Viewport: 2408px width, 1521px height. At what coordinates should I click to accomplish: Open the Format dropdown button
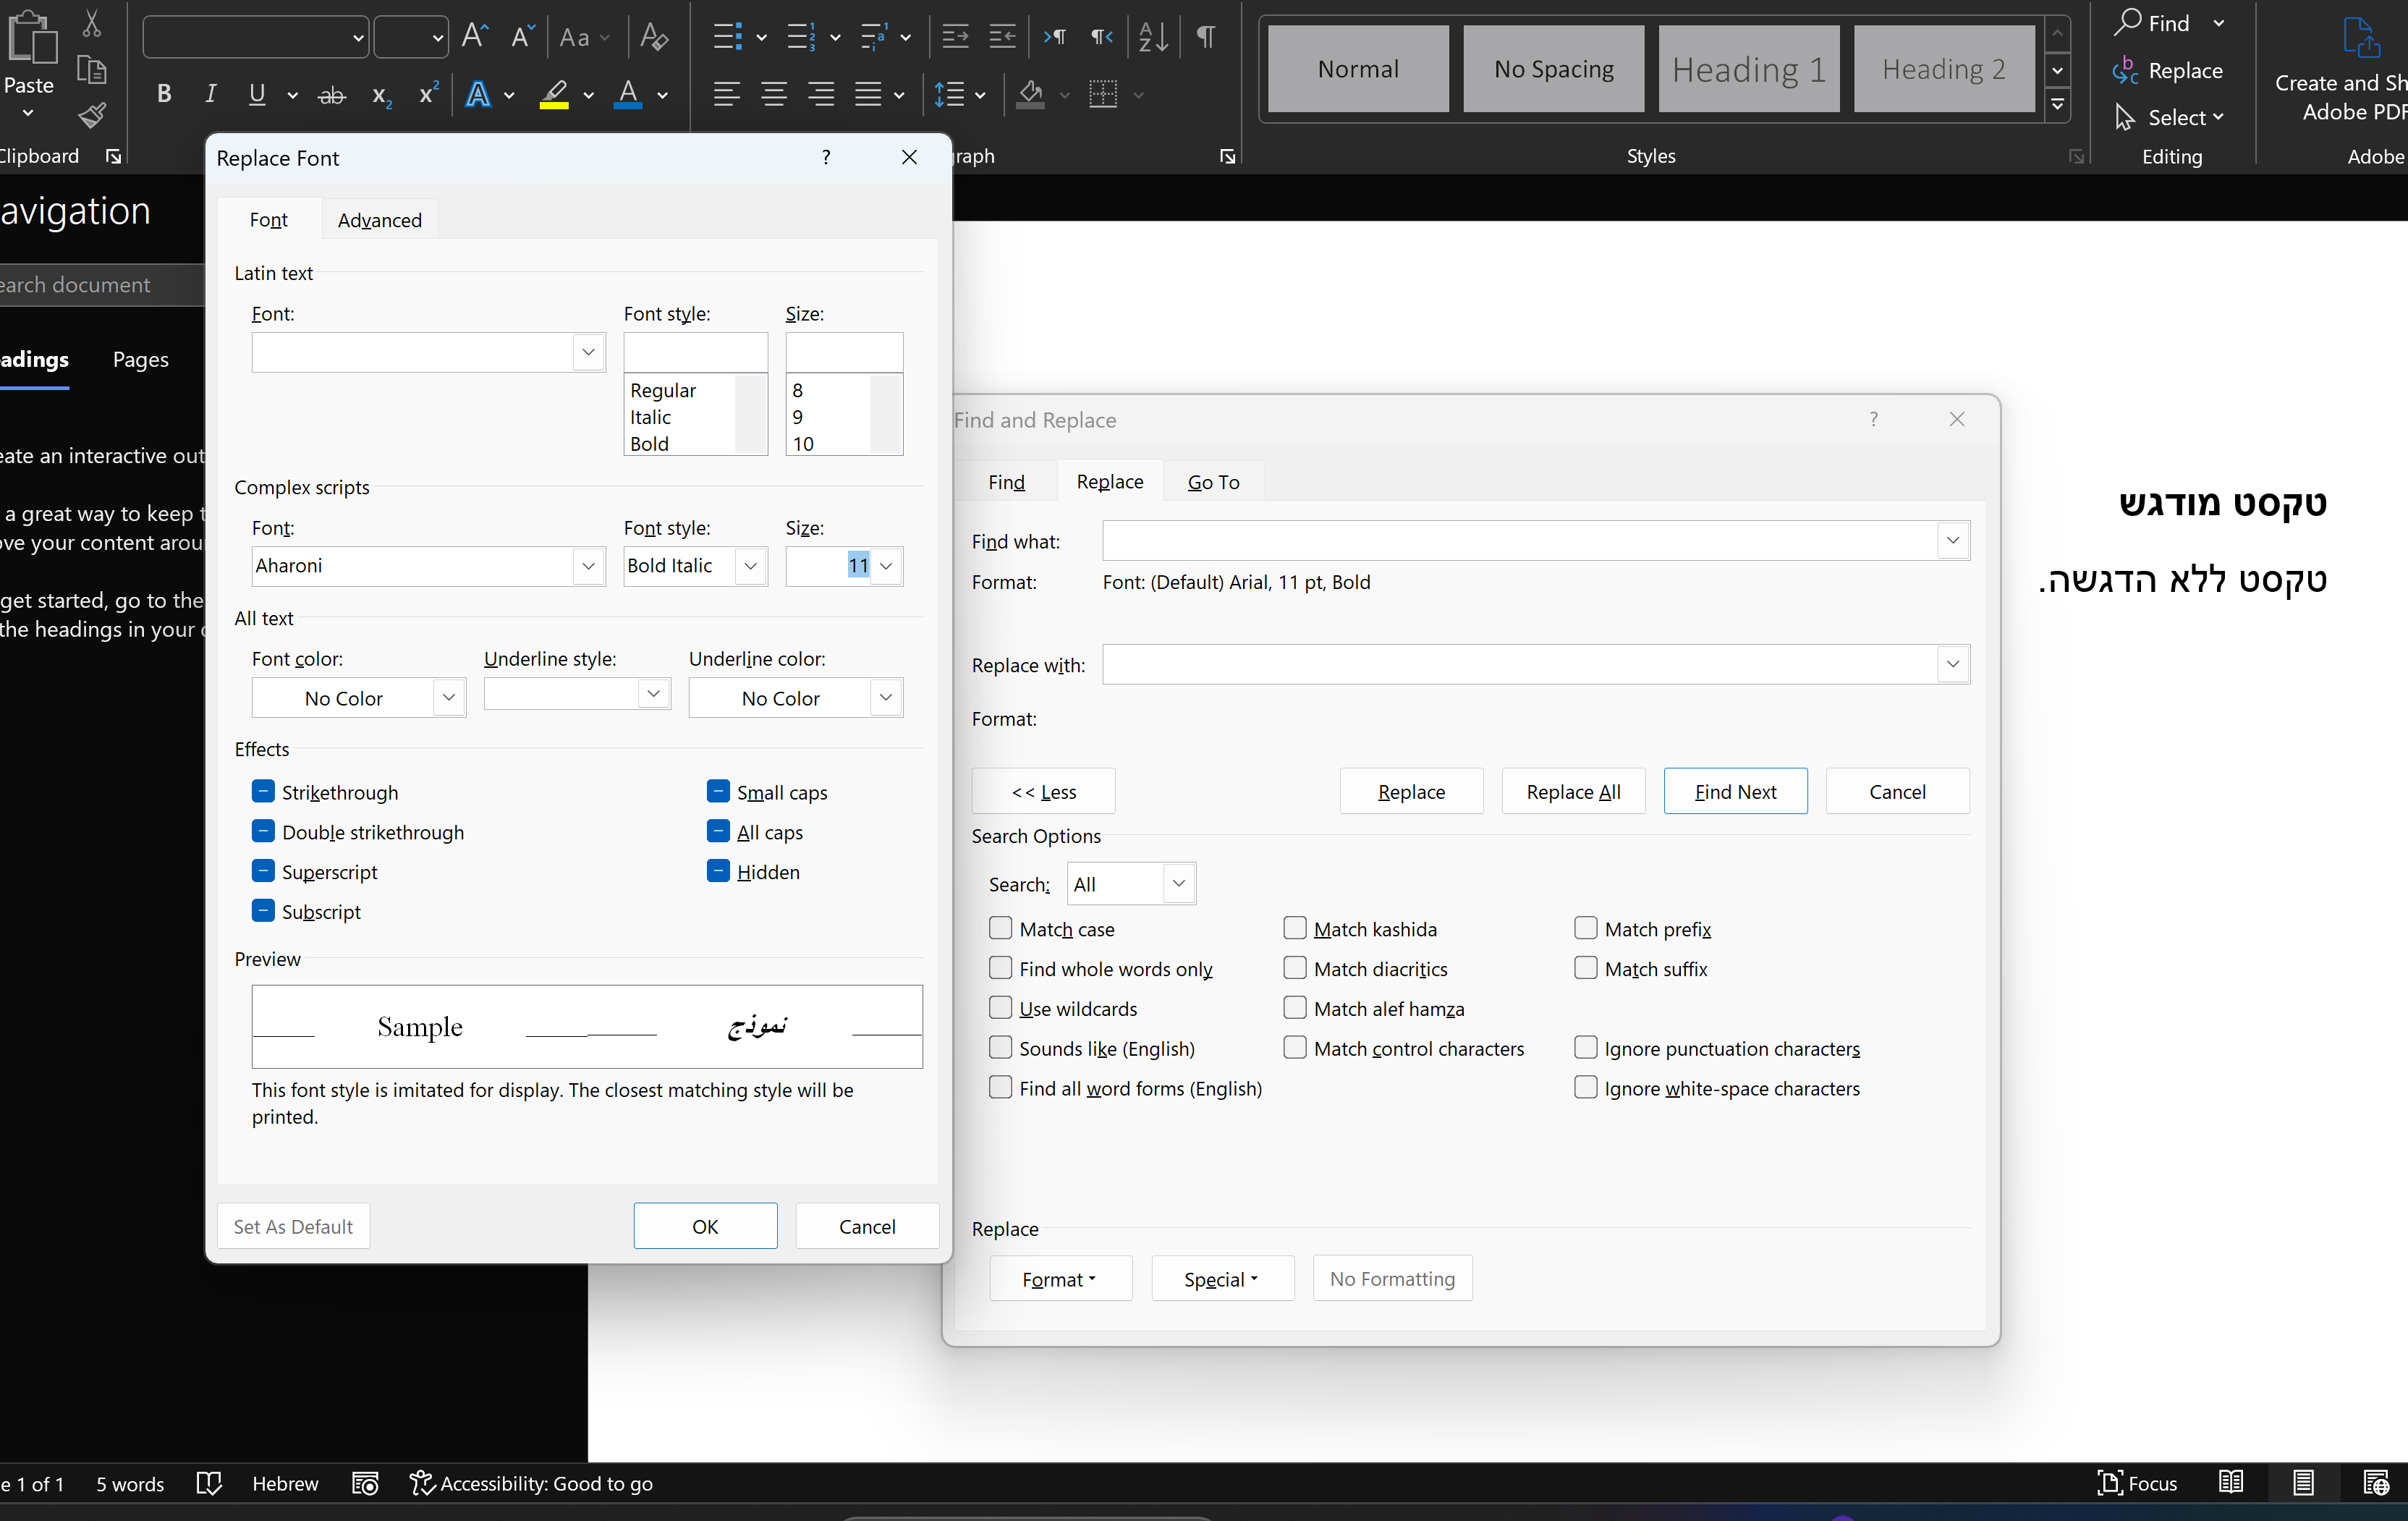click(x=1060, y=1278)
